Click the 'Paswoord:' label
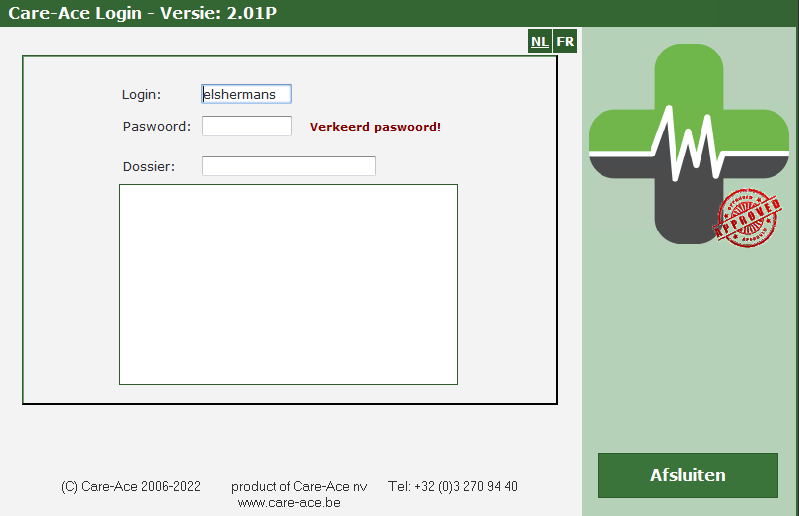799x516 pixels. [157, 127]
